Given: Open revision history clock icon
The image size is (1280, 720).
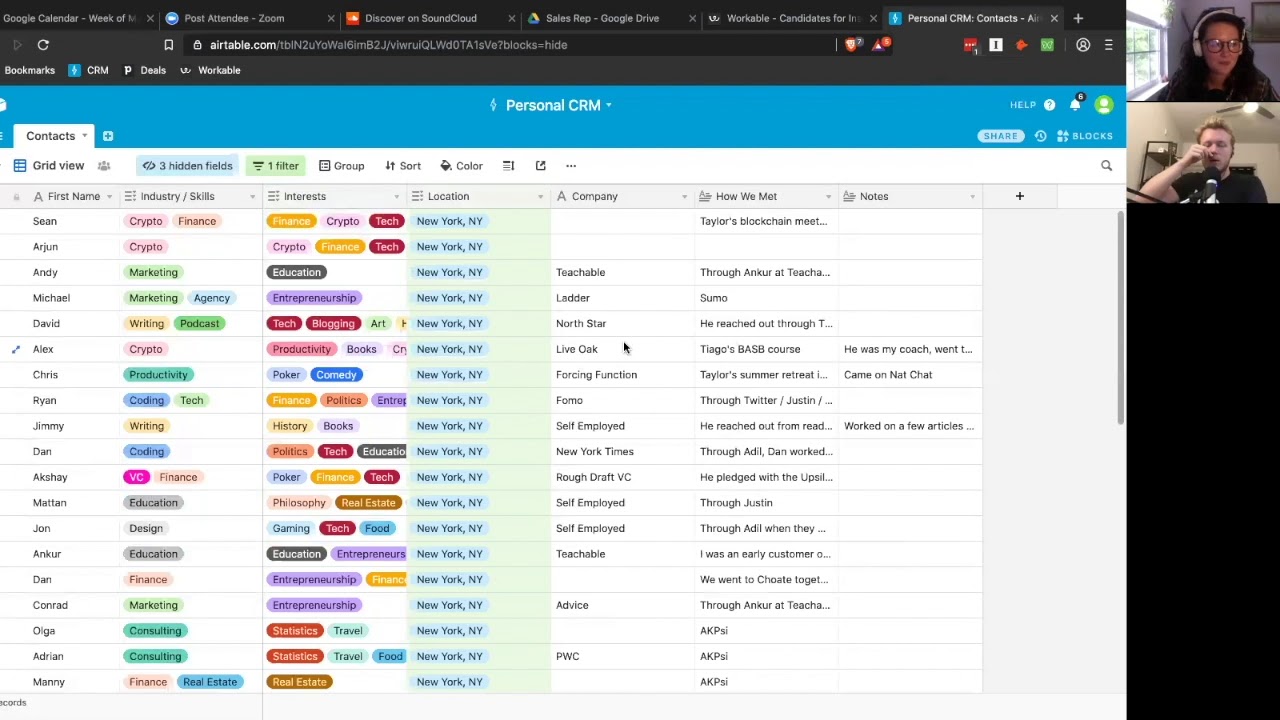Looking at the screenshot, I should pyautogui.click(x=1041, y=136).
